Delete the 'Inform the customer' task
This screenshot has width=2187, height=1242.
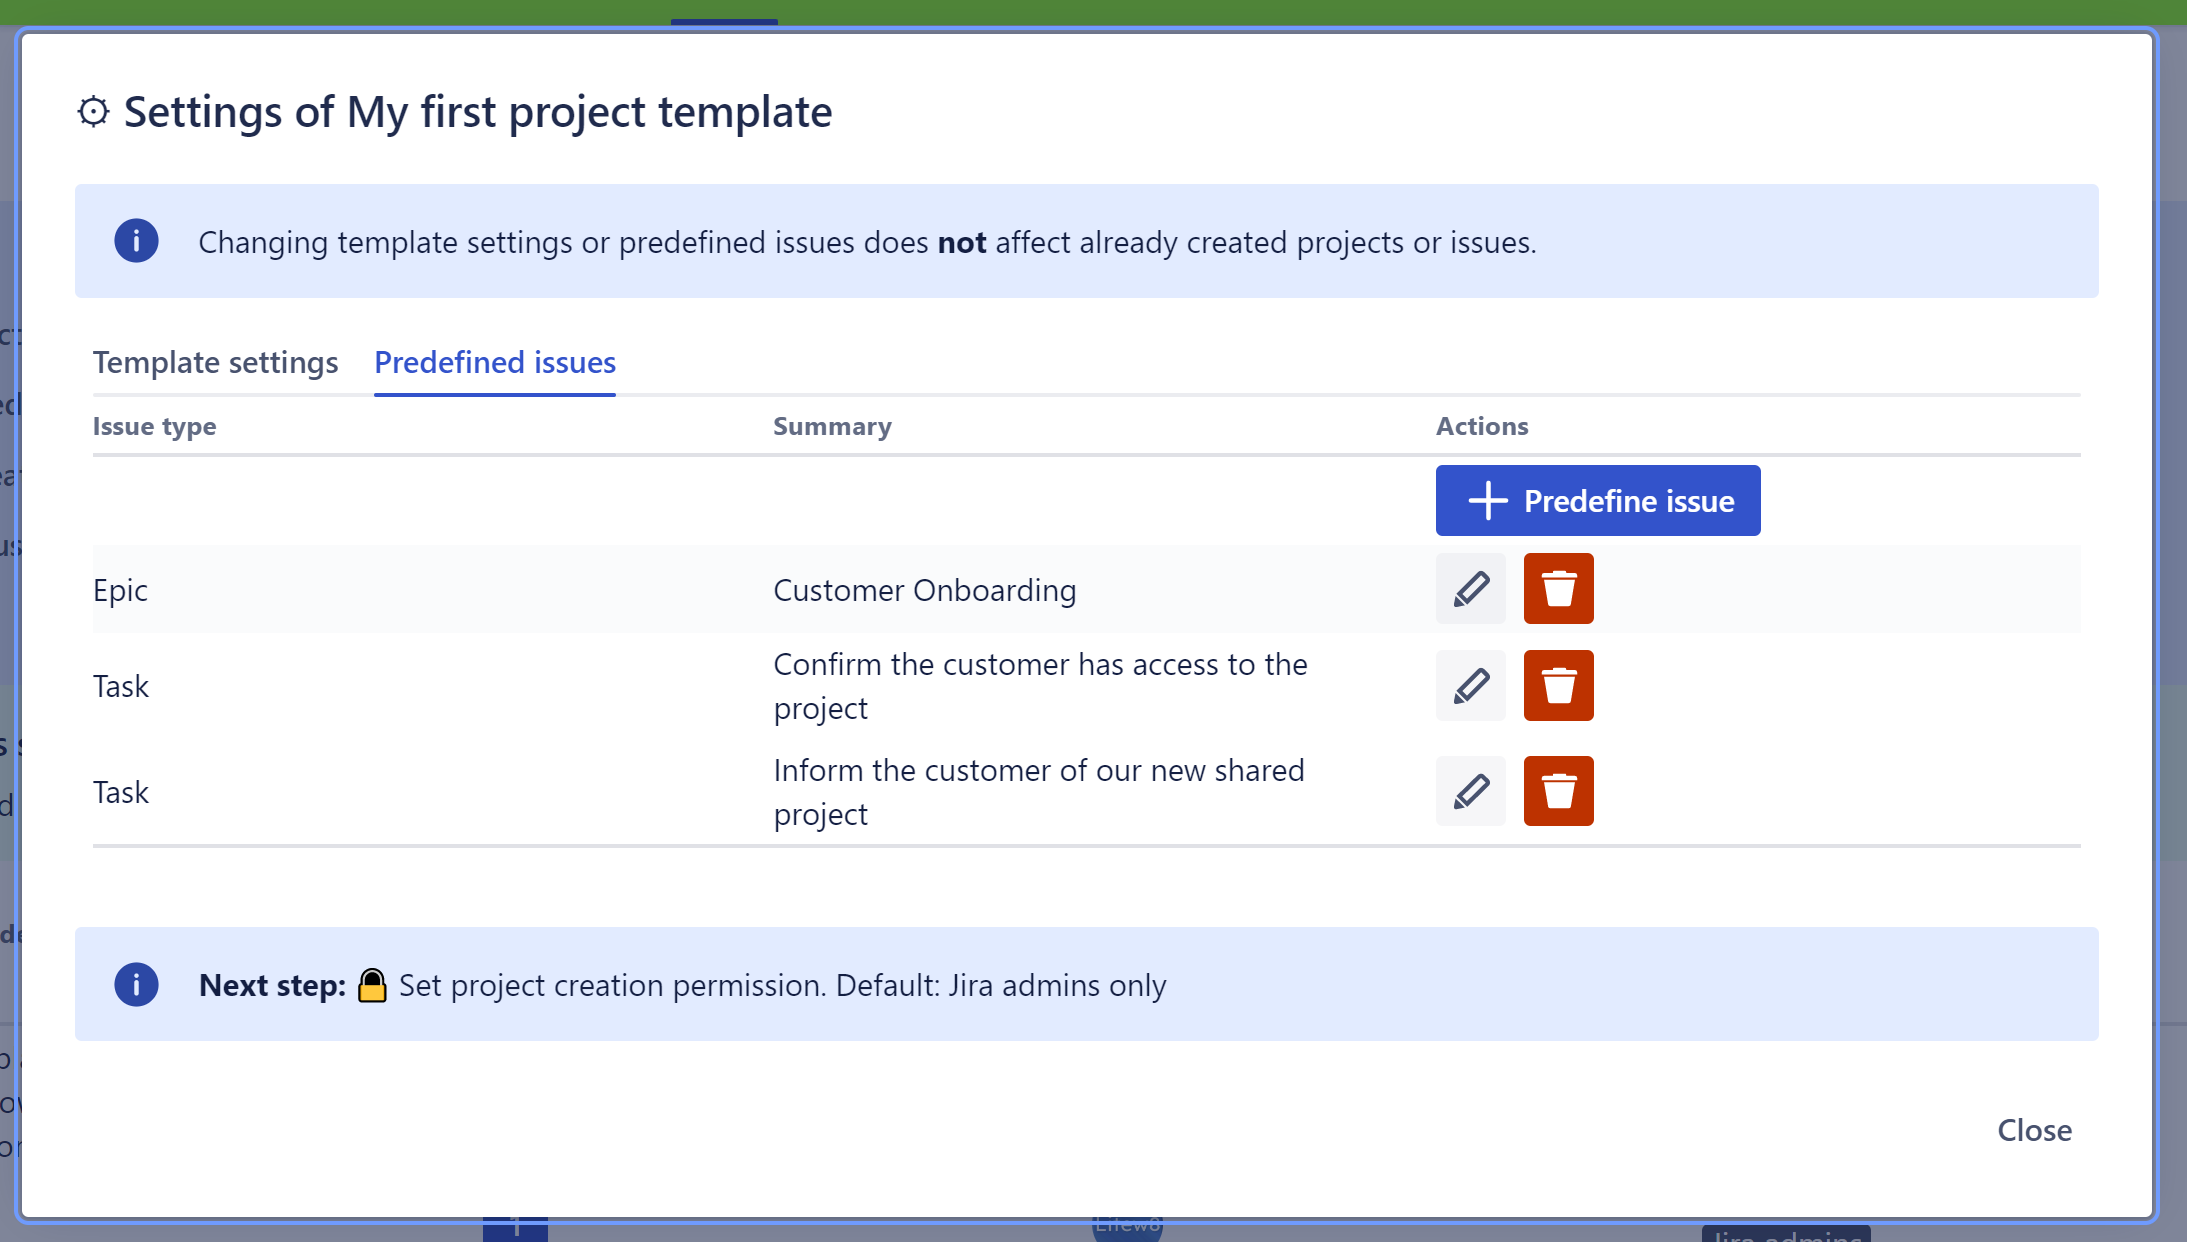click(1559, 791)
